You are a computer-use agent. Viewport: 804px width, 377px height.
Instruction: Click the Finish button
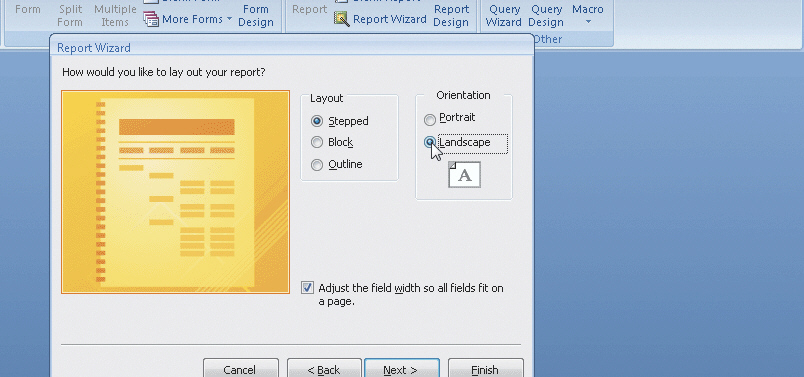point(486,369)
